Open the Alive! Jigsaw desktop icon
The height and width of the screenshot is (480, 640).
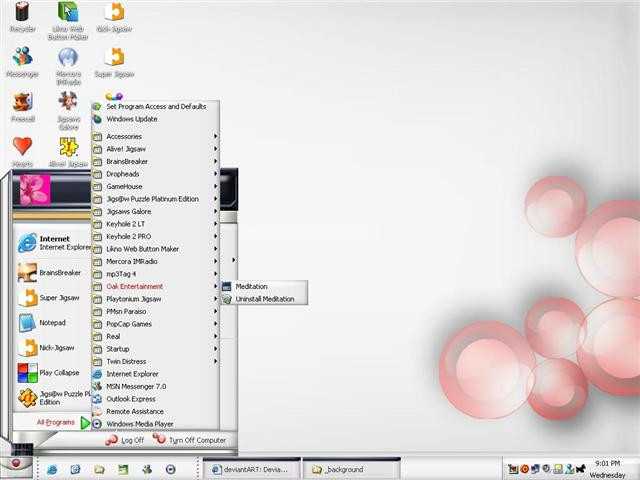coord(68,152)
